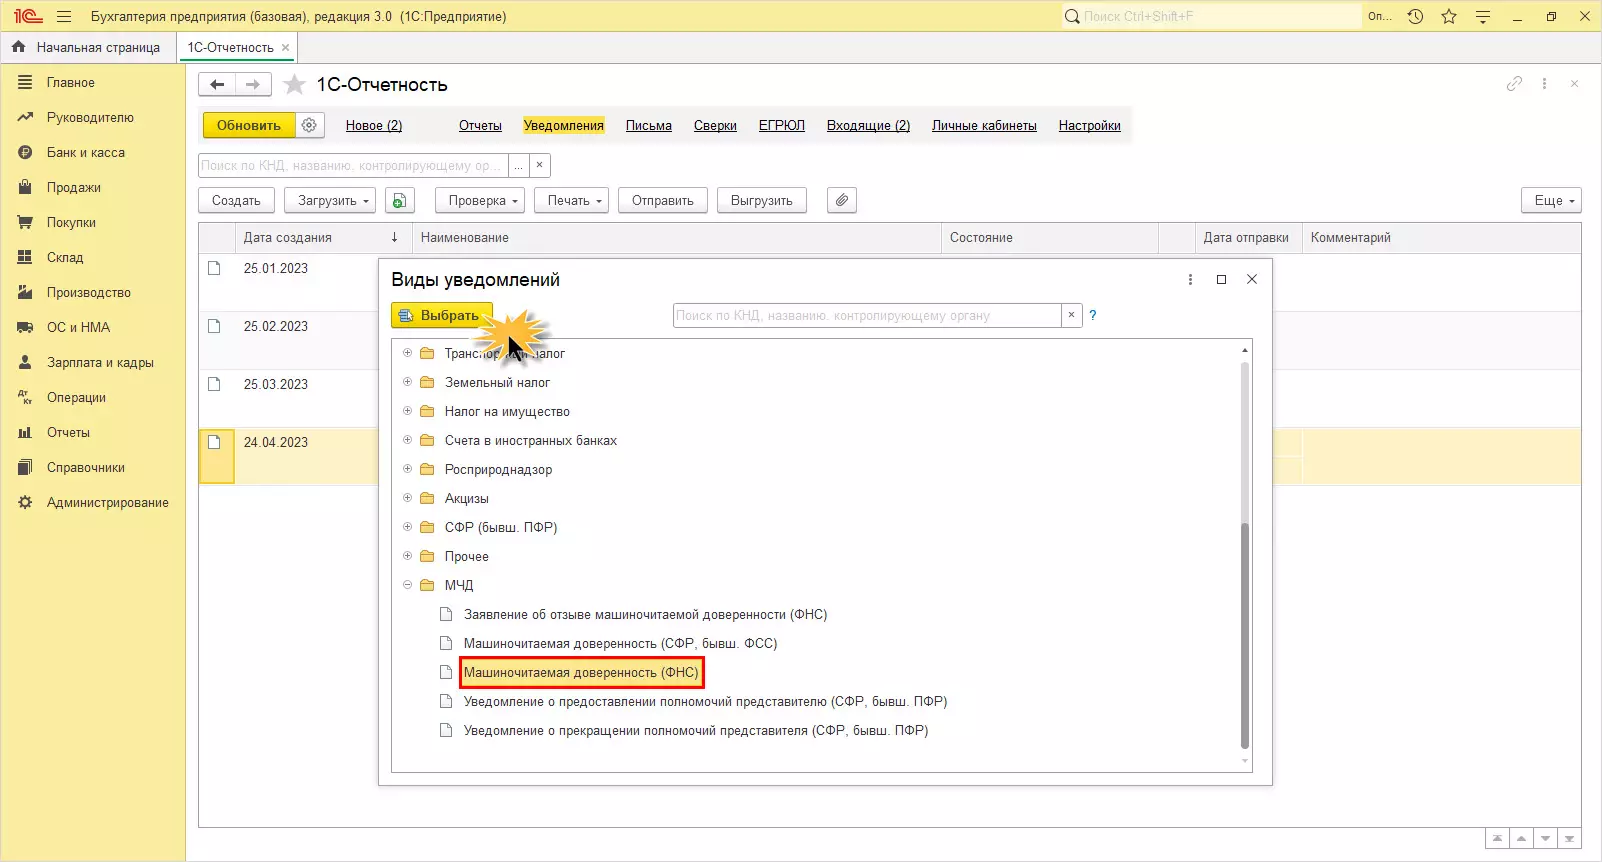Image resolution: width=1602 pixels, height=862 pixels.
Task: Collapse the МЧД folder
Action: tap(407, 585)
